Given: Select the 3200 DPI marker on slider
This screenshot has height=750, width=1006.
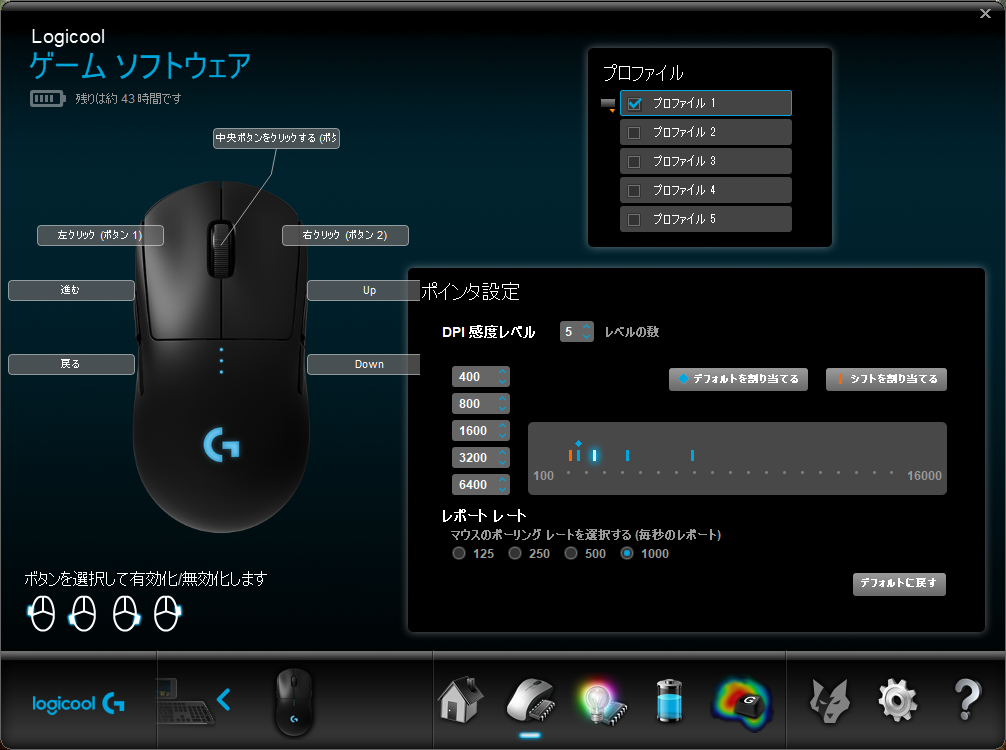Looking at the screenshot, I should pos(627,456).
